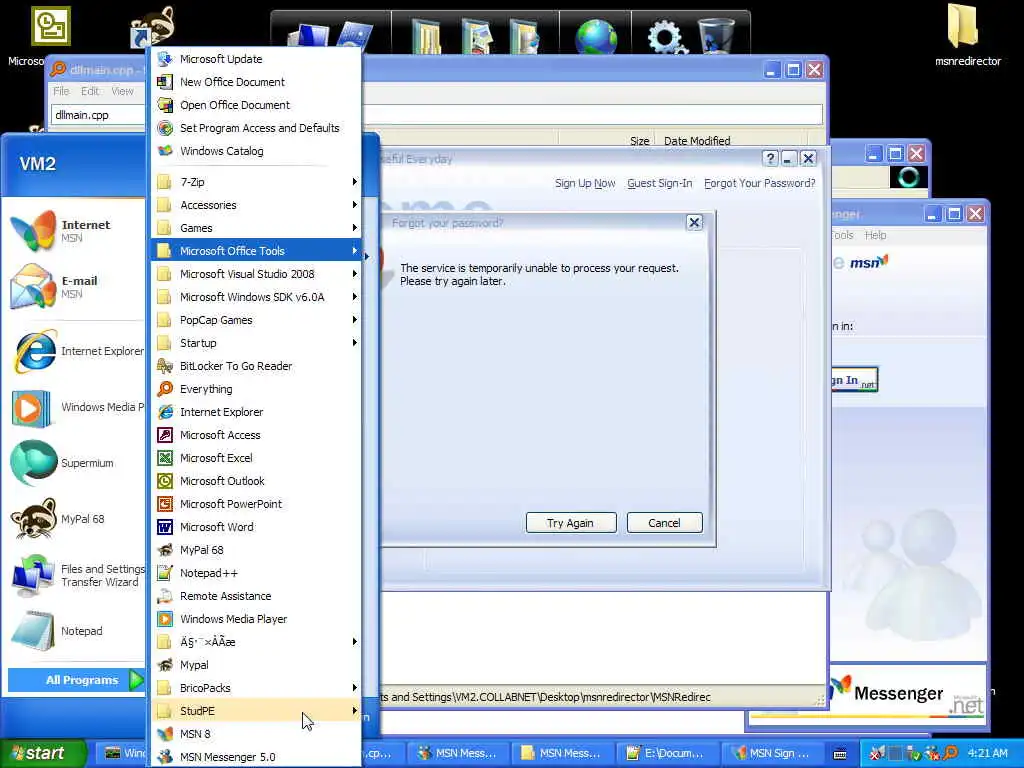Click the Open Office Document icon
This screenshot has width=1024, height=768.
coord(165,105)
